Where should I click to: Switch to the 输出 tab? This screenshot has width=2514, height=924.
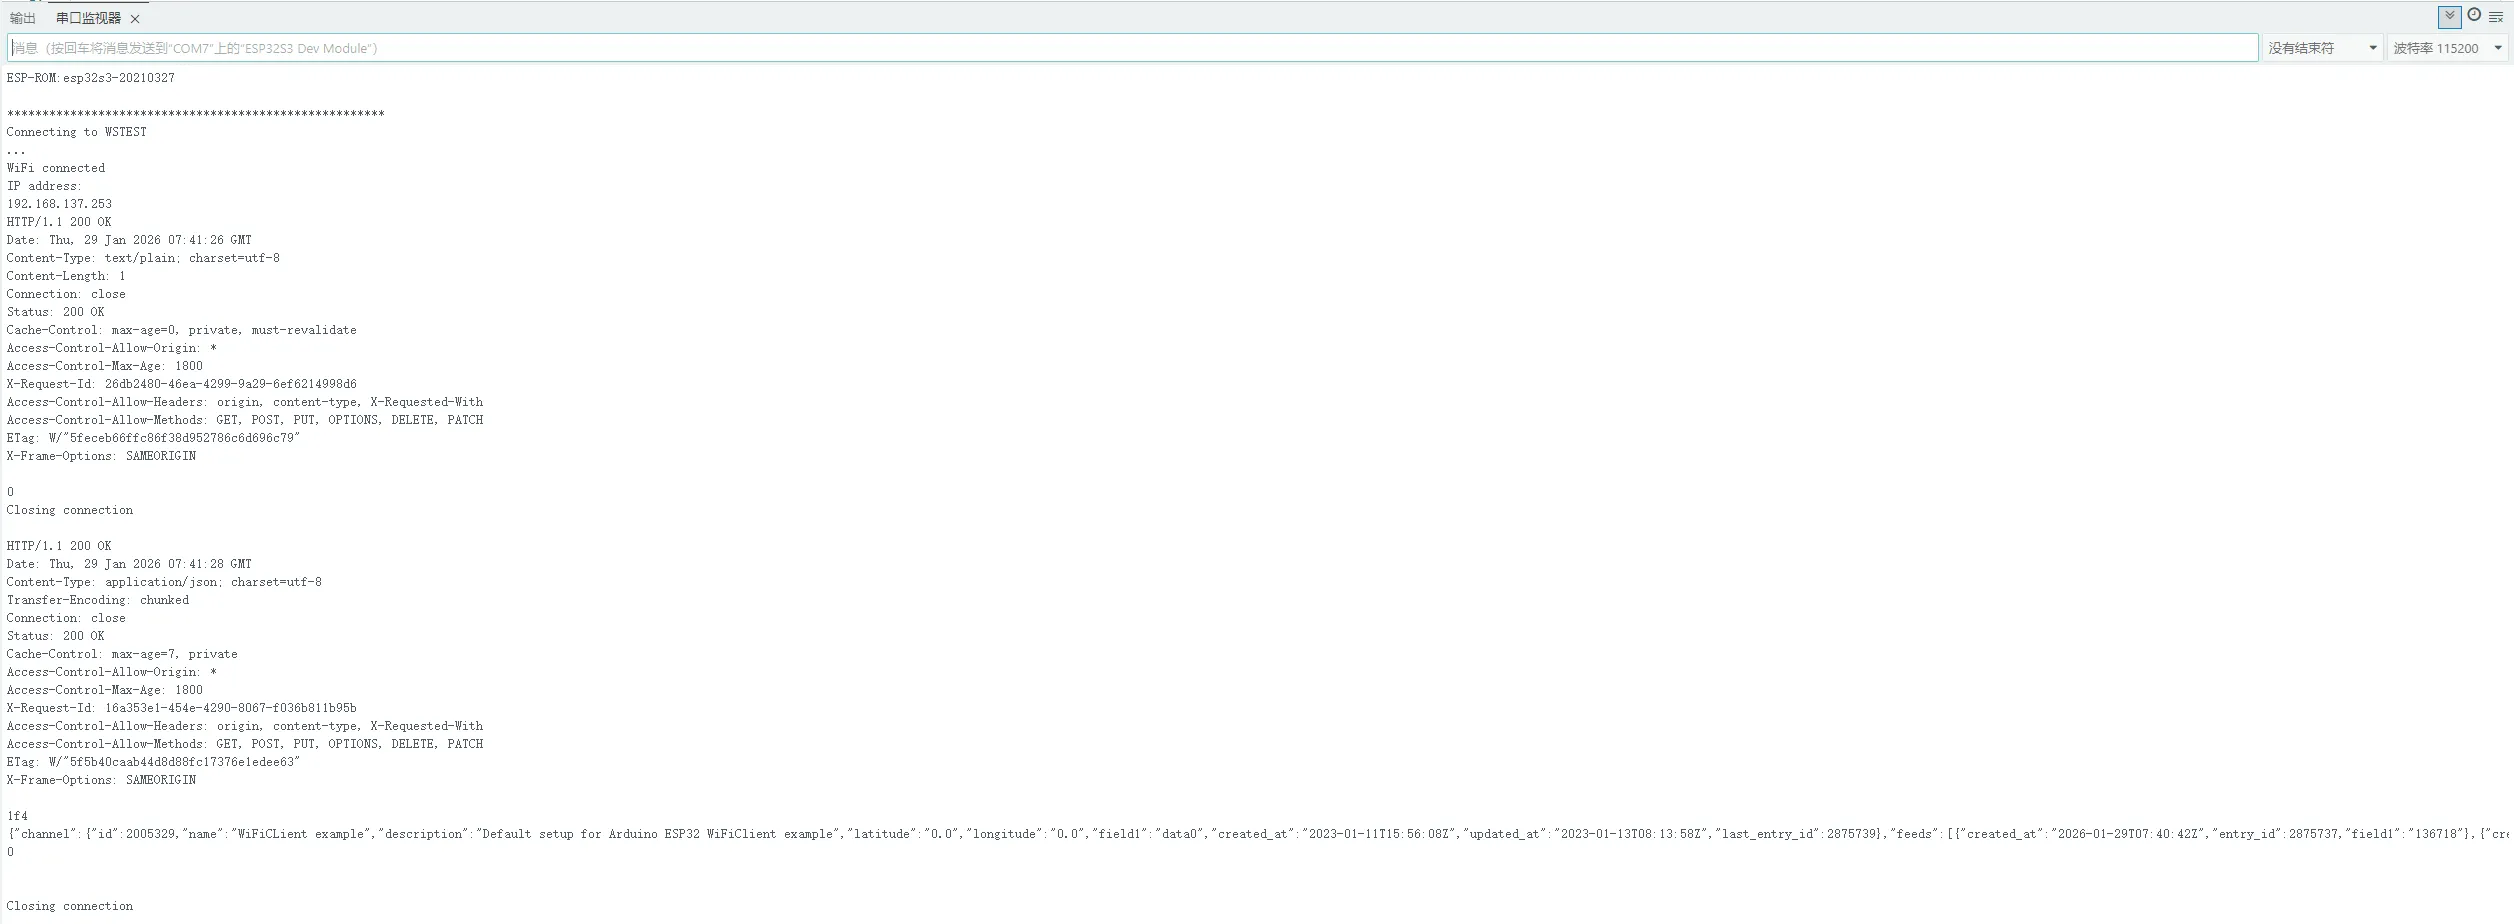pos(22,18)
